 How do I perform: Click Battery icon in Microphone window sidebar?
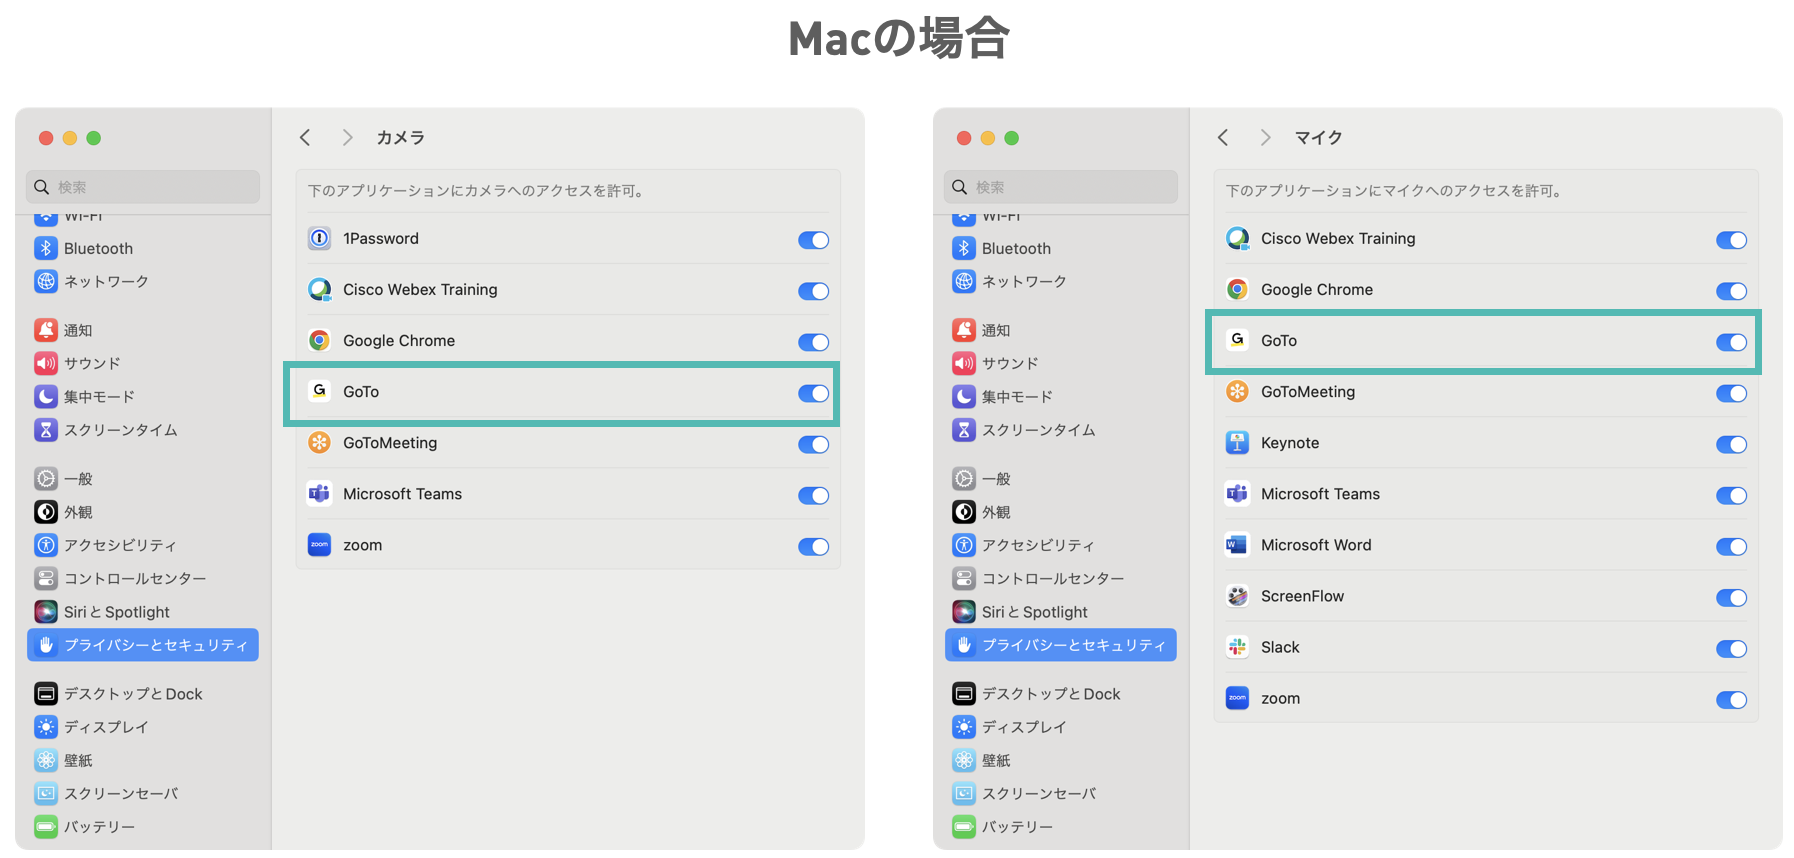964,826
